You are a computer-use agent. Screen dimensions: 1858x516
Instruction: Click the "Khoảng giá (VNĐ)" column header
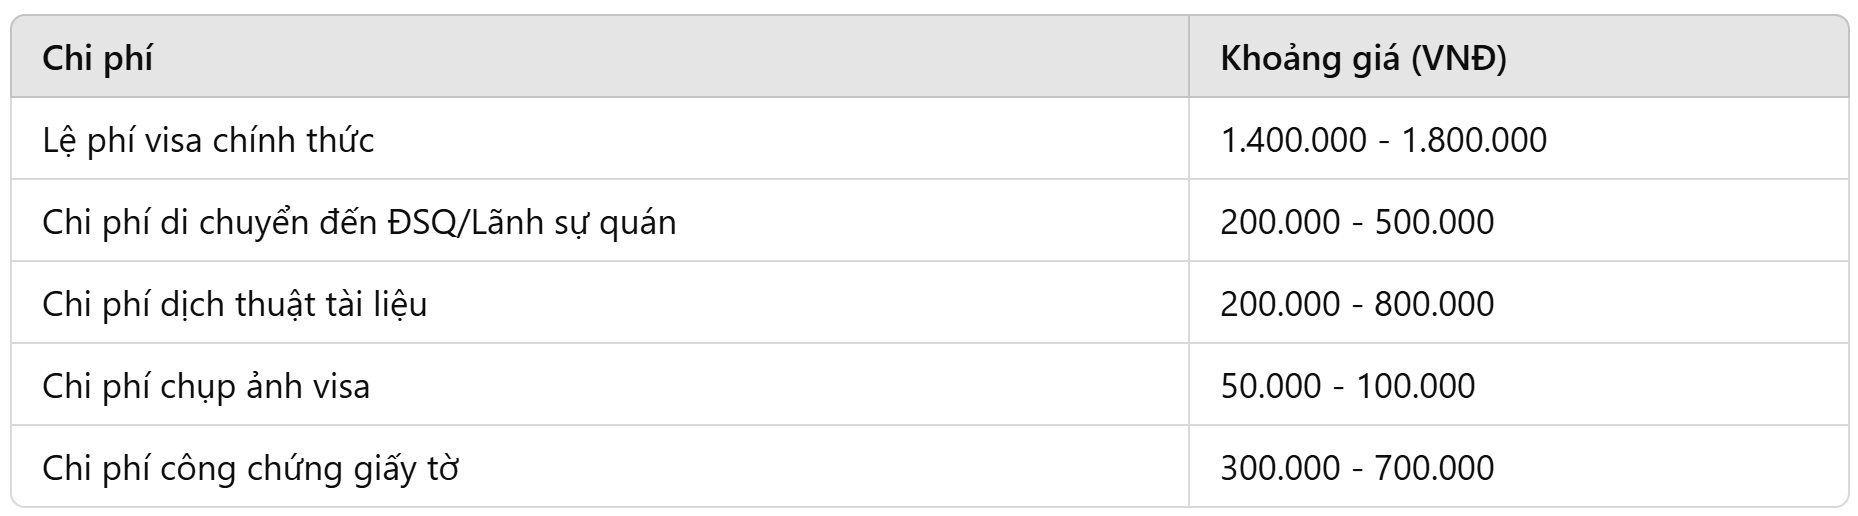[x=1363, y=58]
